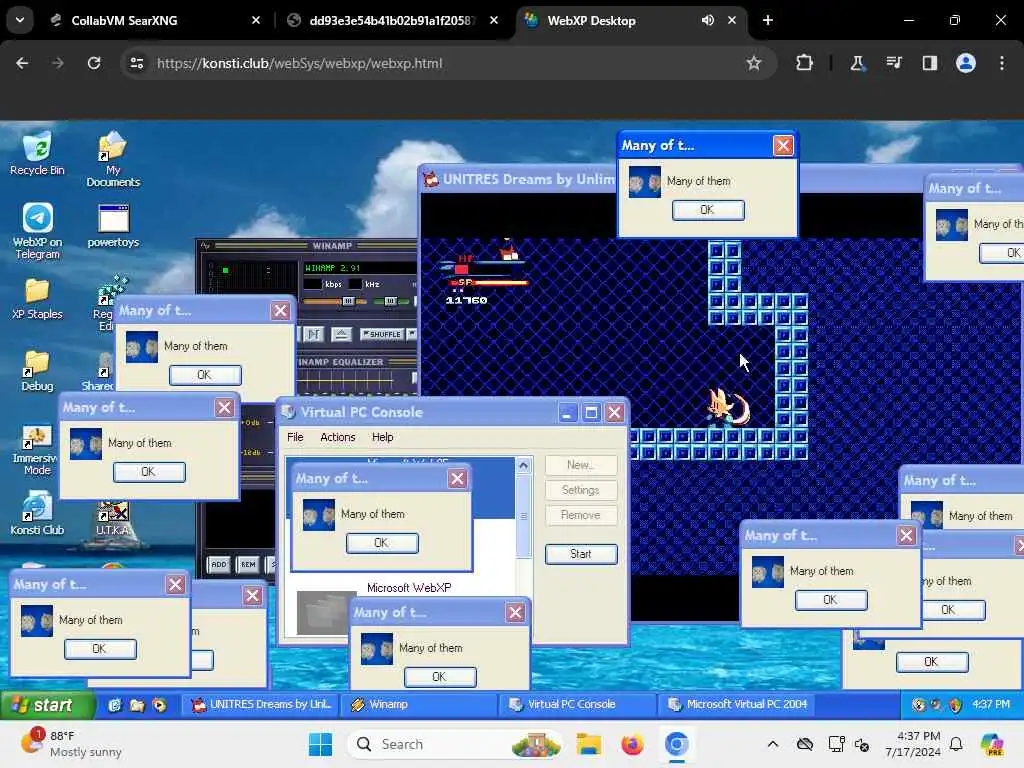The image size is (1024, 768).
Task: Open a new Chrome tab
Action: tap(768, 20)
